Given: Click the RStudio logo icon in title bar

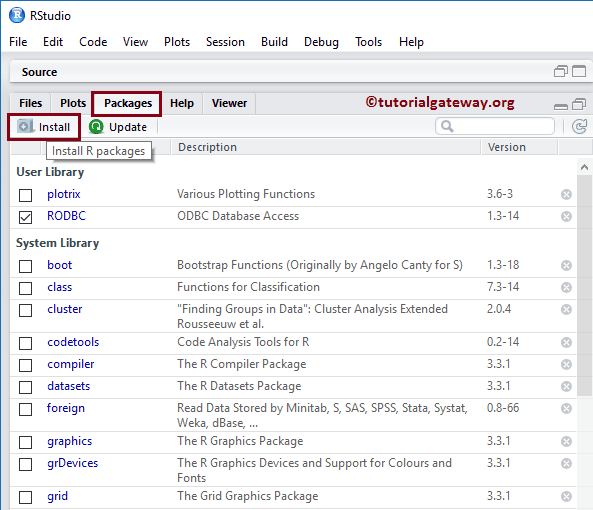Looking at the screenshot, I should (x=17, y=15).
